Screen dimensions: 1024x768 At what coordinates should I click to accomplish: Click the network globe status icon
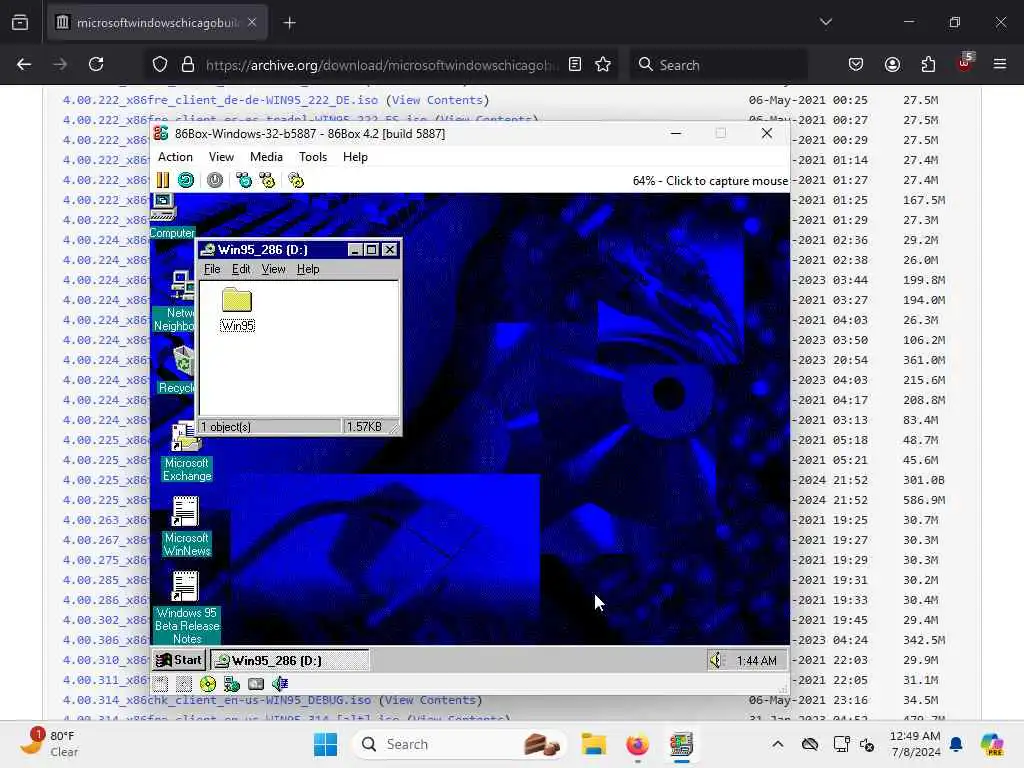pos(232,684)
